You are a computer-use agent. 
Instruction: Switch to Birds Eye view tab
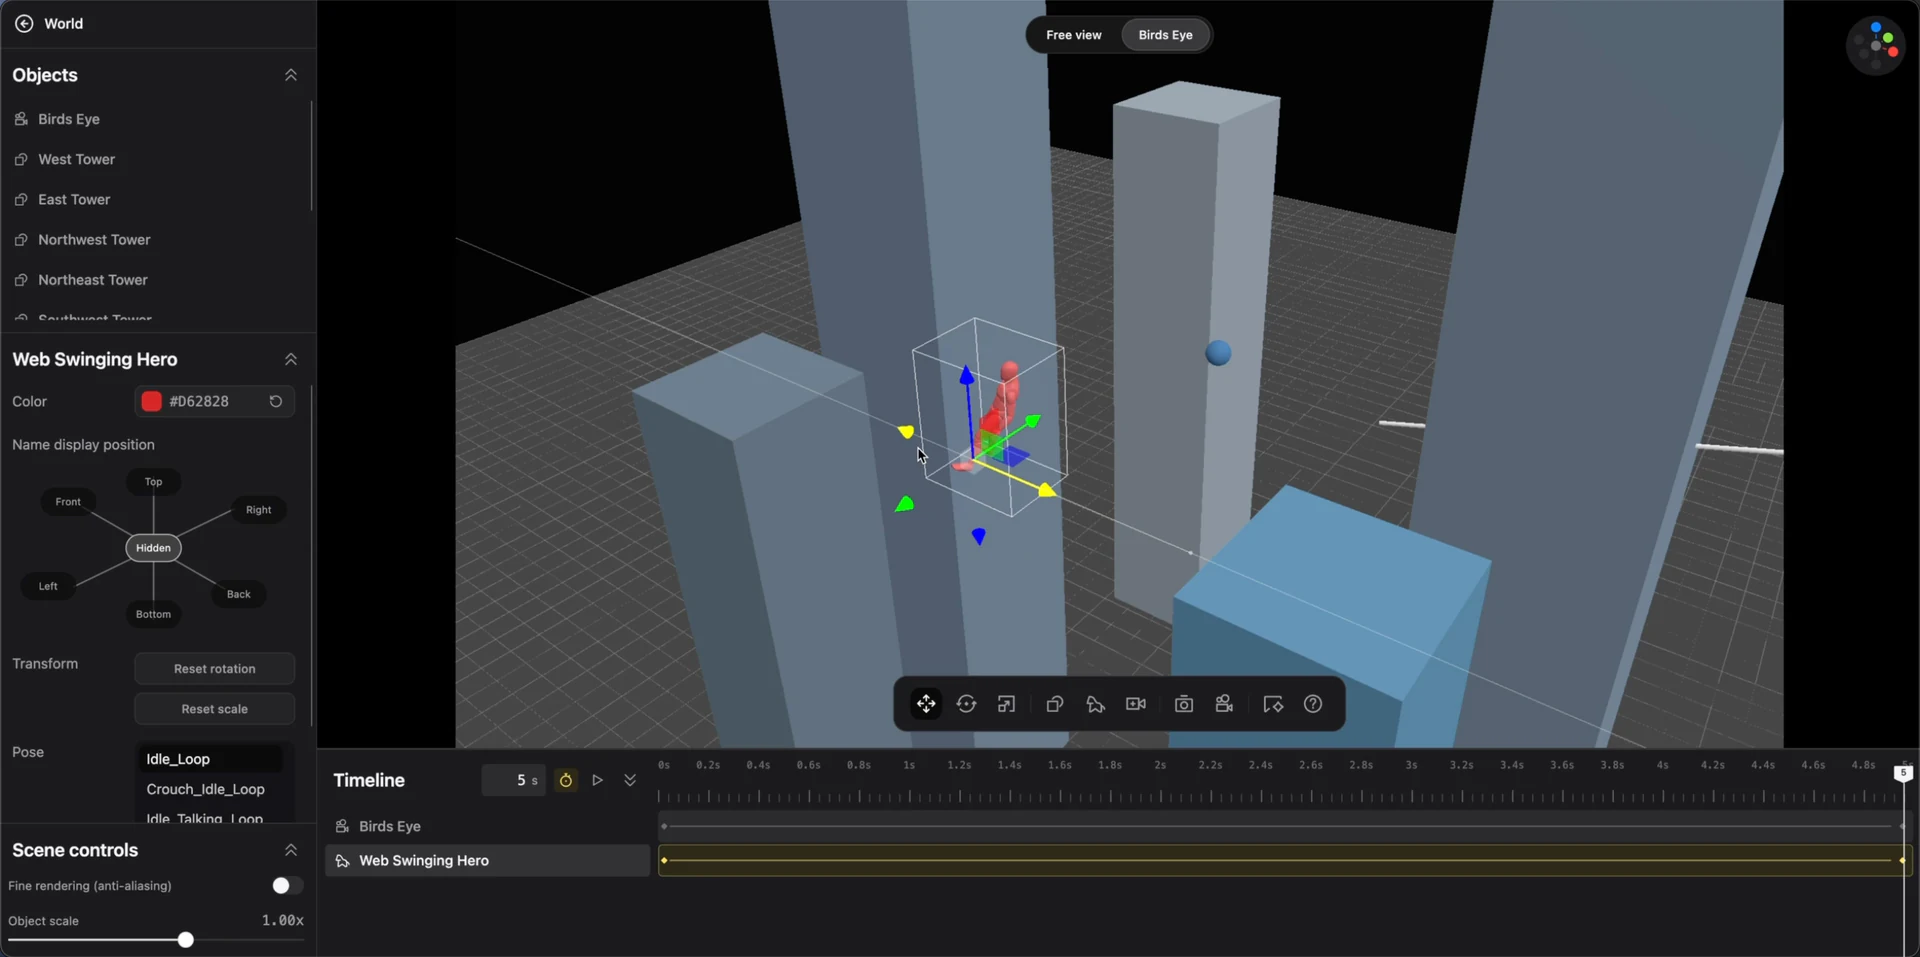(x=1165, y=35)
